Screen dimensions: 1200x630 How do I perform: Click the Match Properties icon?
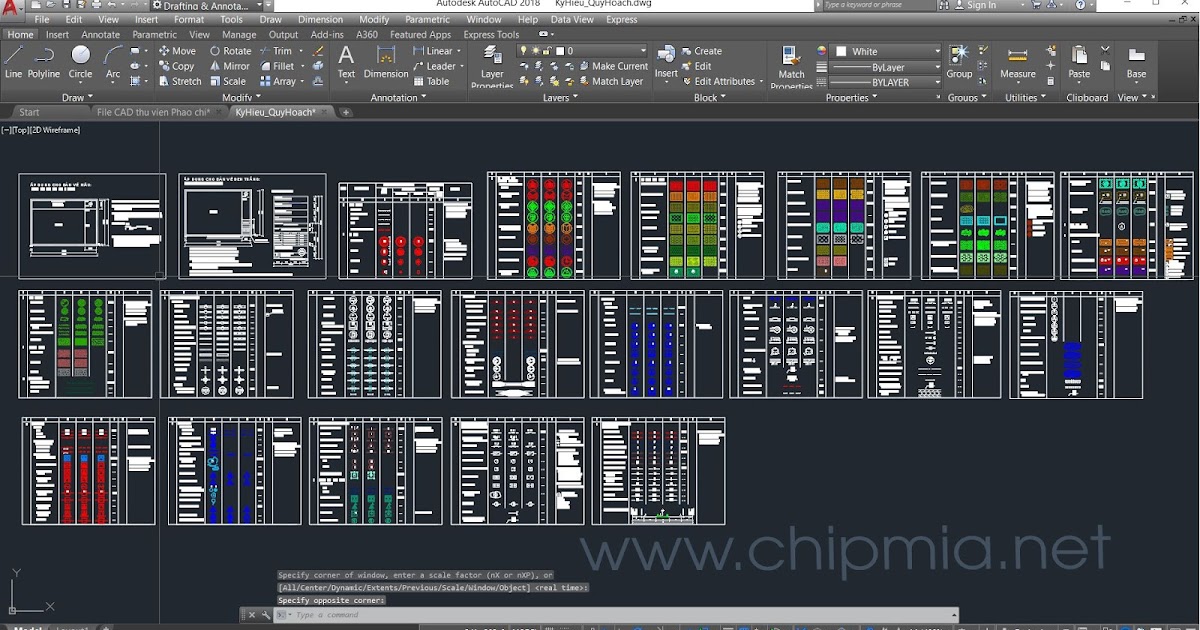click(x=791, y=65)
